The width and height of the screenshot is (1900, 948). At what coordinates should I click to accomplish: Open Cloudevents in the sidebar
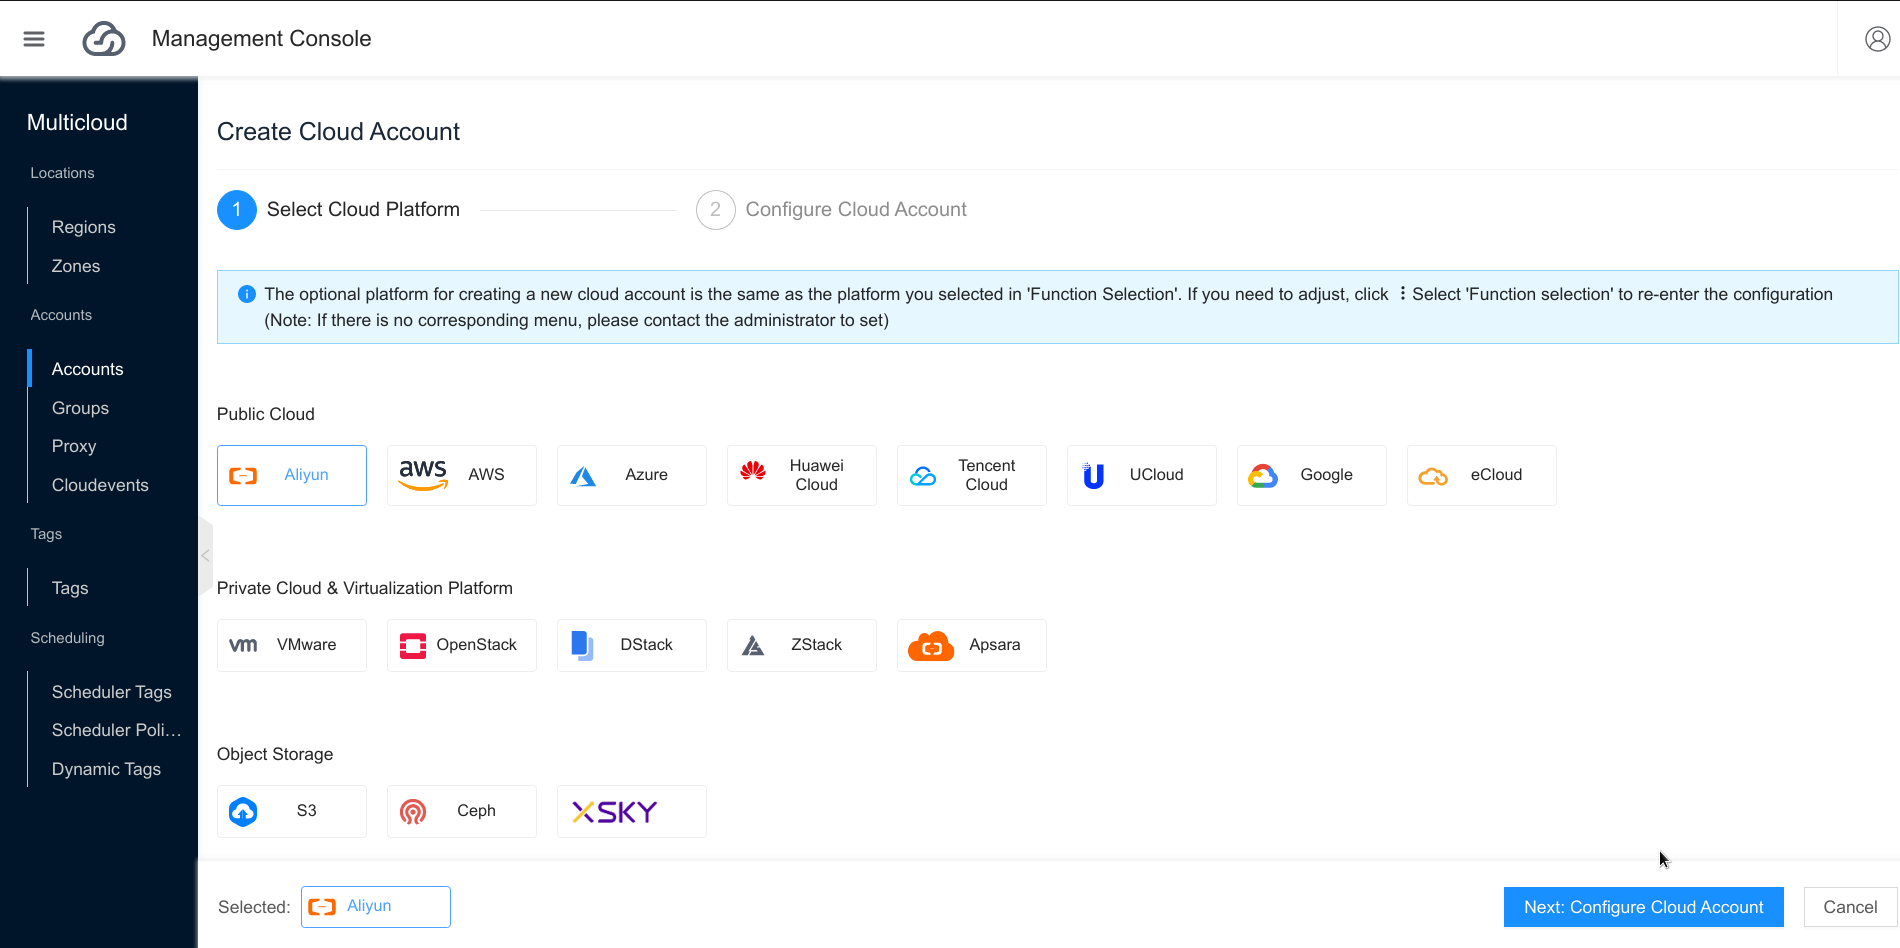click(x=100, y=485)
